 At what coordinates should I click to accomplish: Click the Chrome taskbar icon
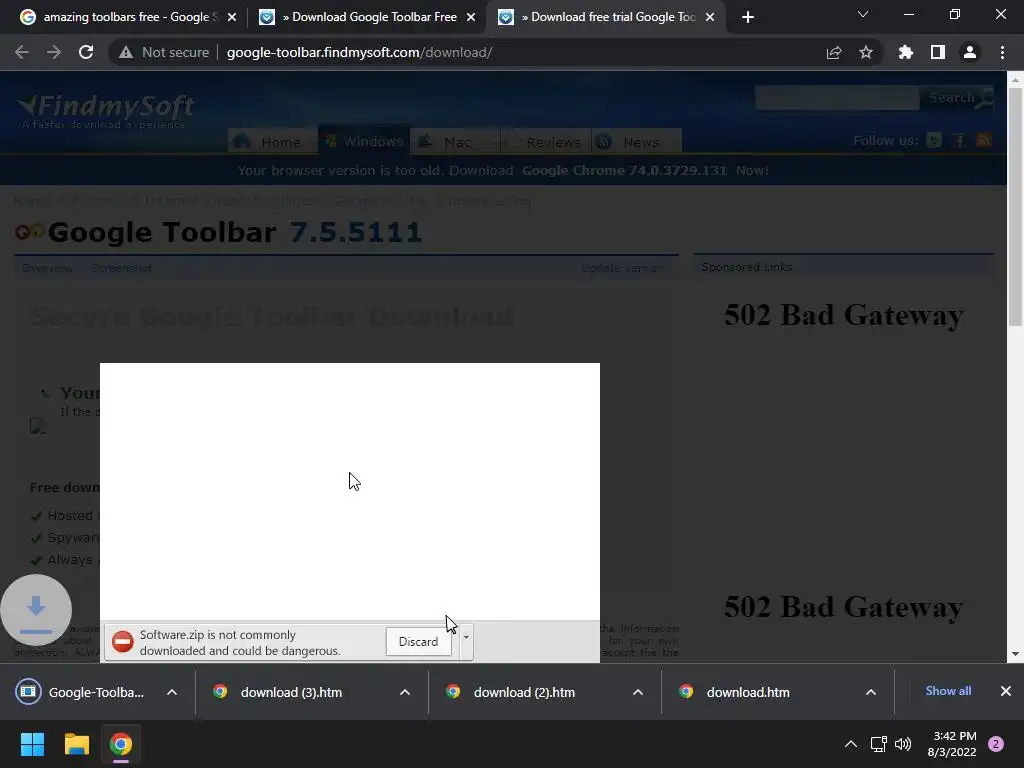(x=121, y=744)
